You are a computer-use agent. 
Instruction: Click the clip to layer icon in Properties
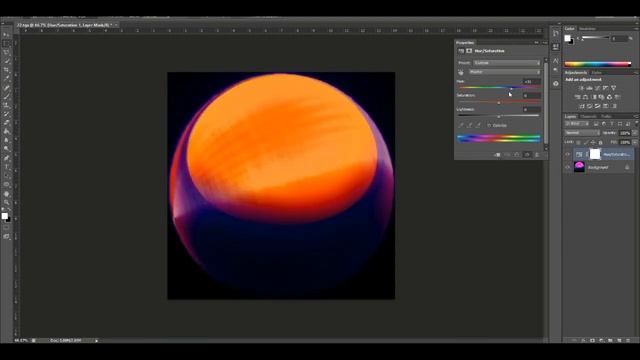coord(498,155)
